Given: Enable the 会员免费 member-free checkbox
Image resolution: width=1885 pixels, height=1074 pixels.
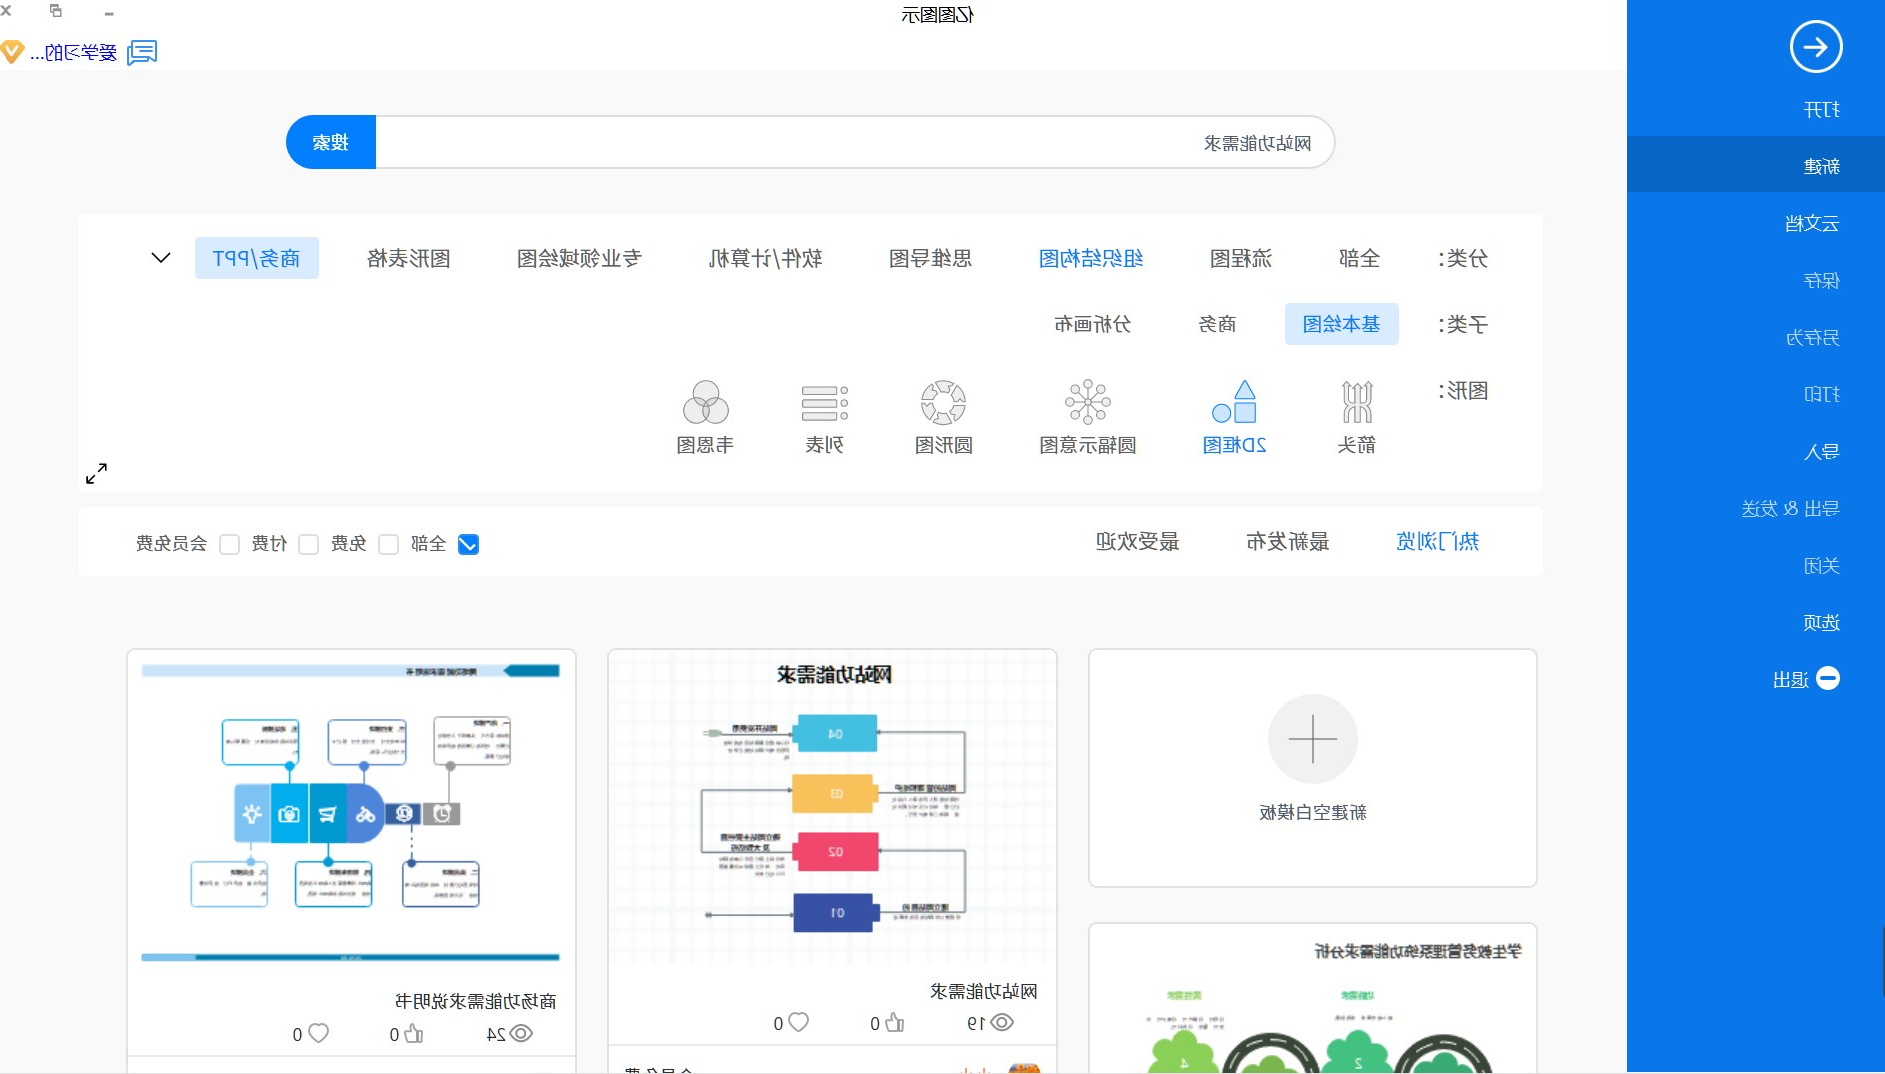Looking at the screenshot, I should pyautogui.click(x=229, y=544).
